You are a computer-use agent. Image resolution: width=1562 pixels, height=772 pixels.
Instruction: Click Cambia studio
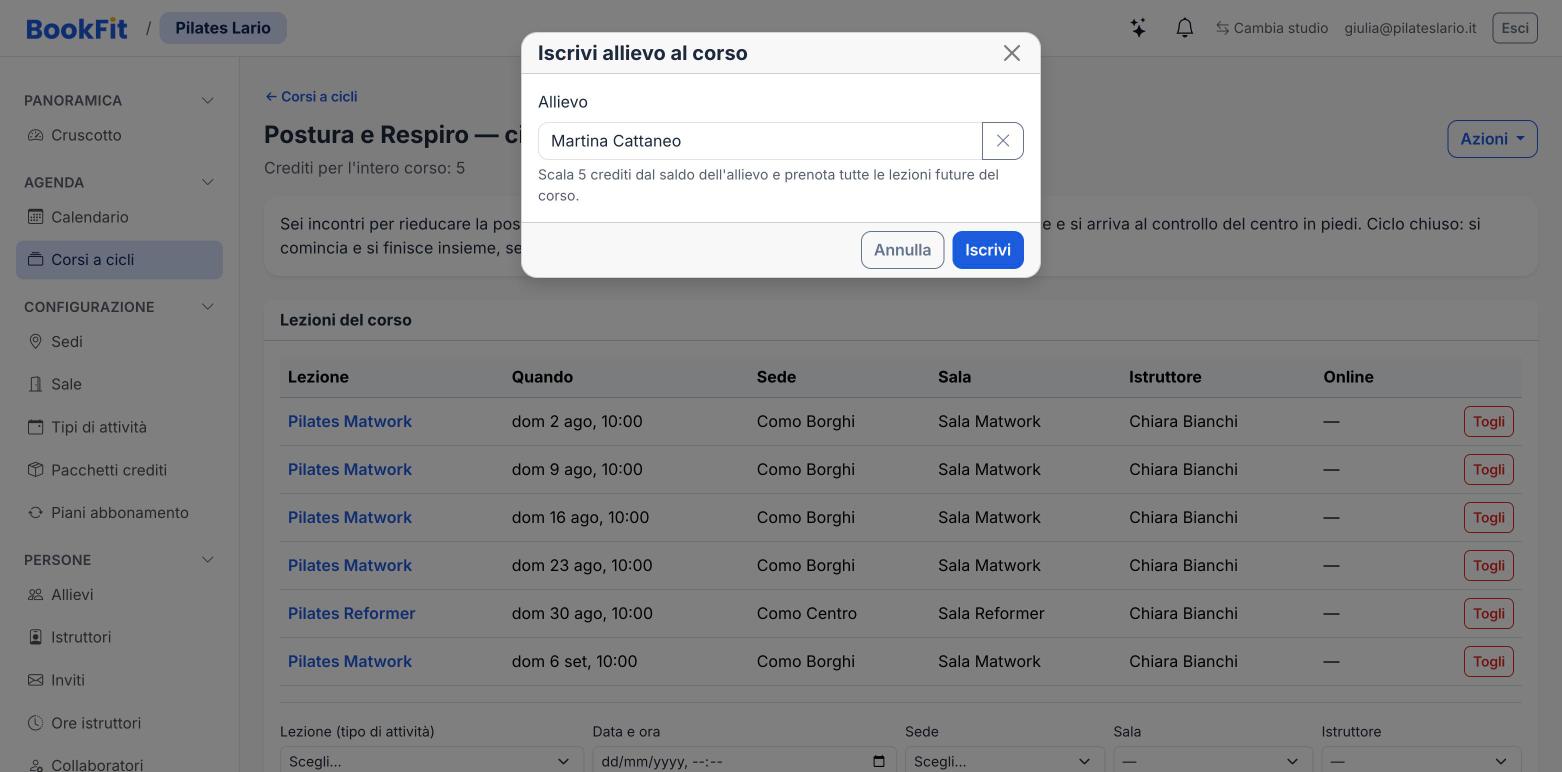coord(1272,28)
